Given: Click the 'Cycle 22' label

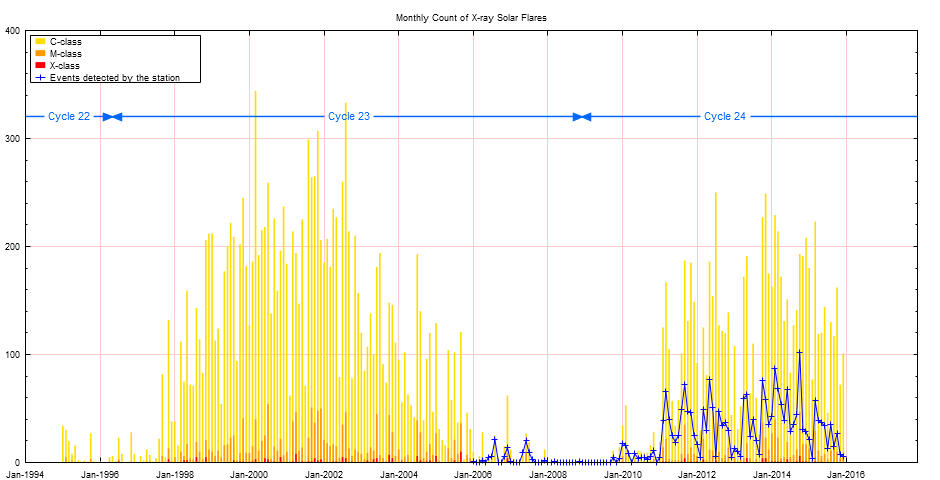Looking at the screenshot, I should (69, 117).
